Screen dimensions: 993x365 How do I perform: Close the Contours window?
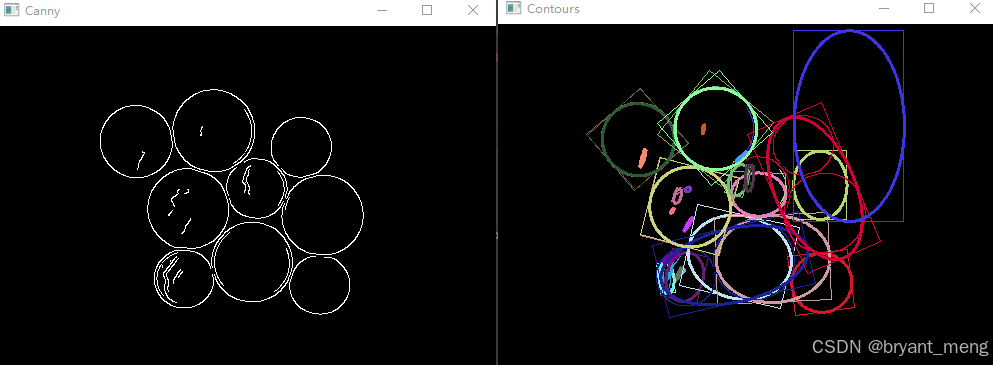[x=975, y=8]
